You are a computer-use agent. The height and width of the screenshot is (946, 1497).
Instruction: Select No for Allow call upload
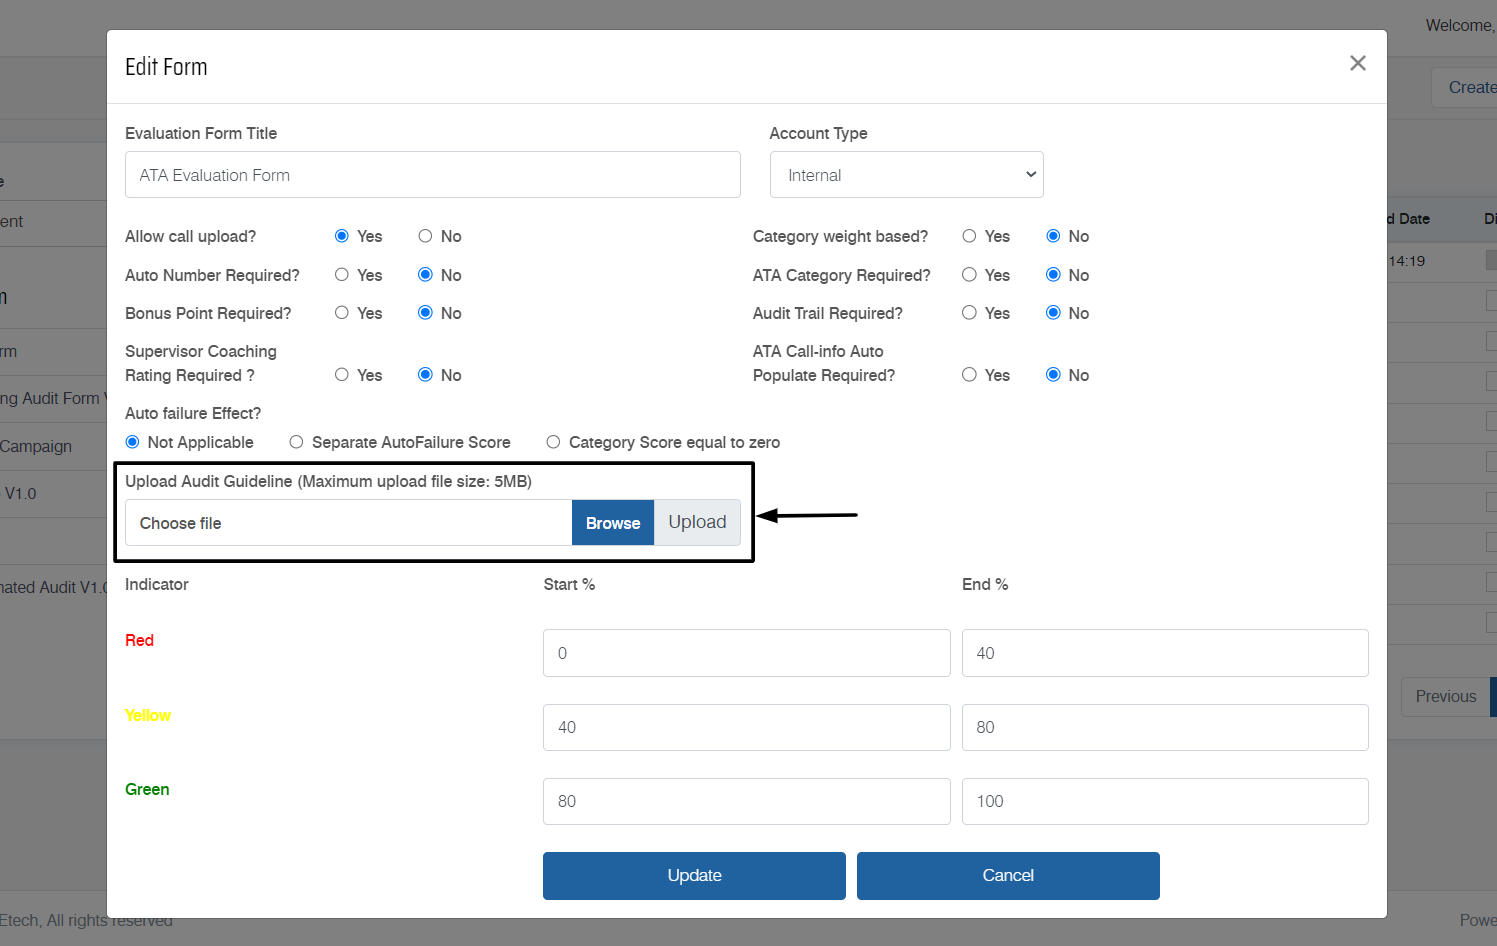(426, 236)
